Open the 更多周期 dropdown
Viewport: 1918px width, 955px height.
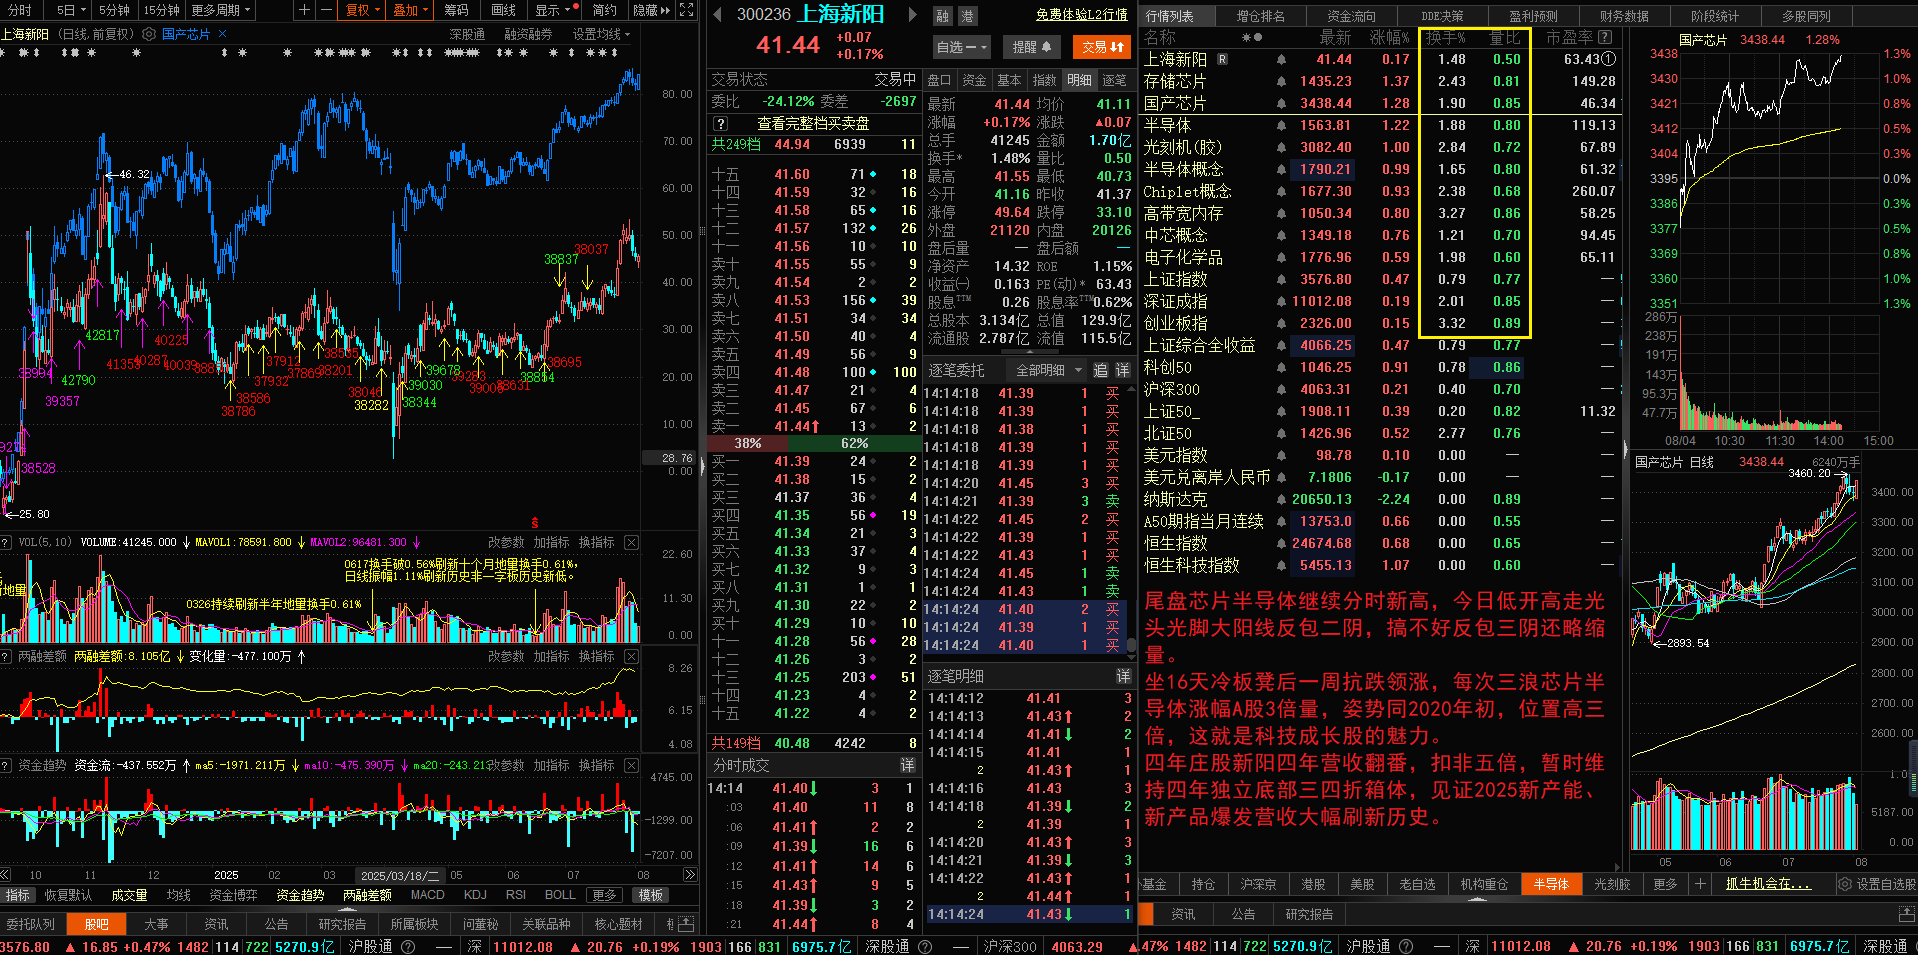[x=219, y=10]
